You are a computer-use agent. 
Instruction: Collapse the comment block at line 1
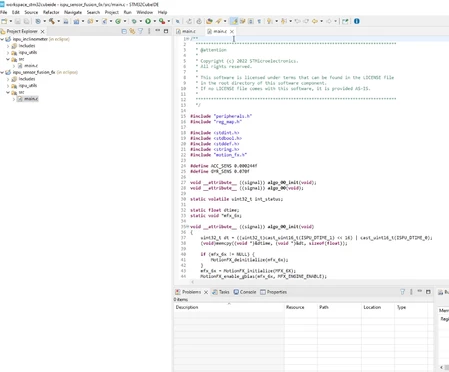188,39
